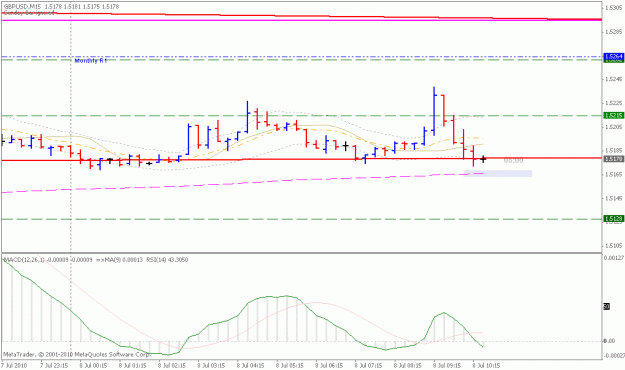Click the 1.5305 price axis label

(614, 8)
